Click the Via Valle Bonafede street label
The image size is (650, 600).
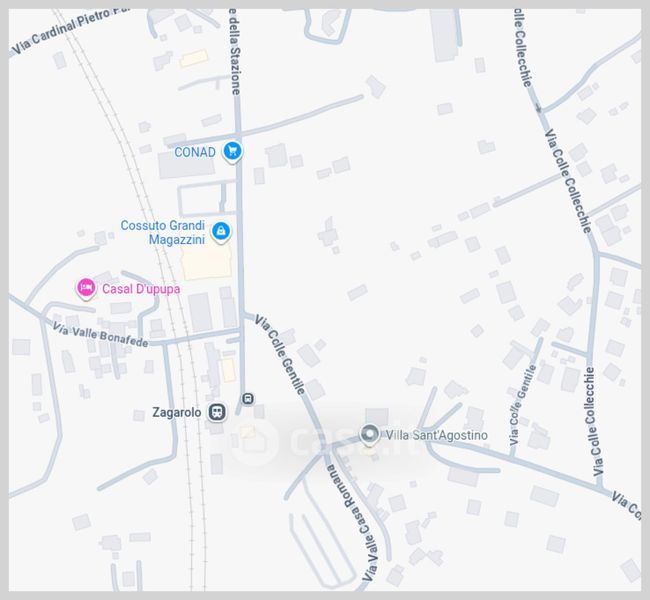click(x=100, y=335)
